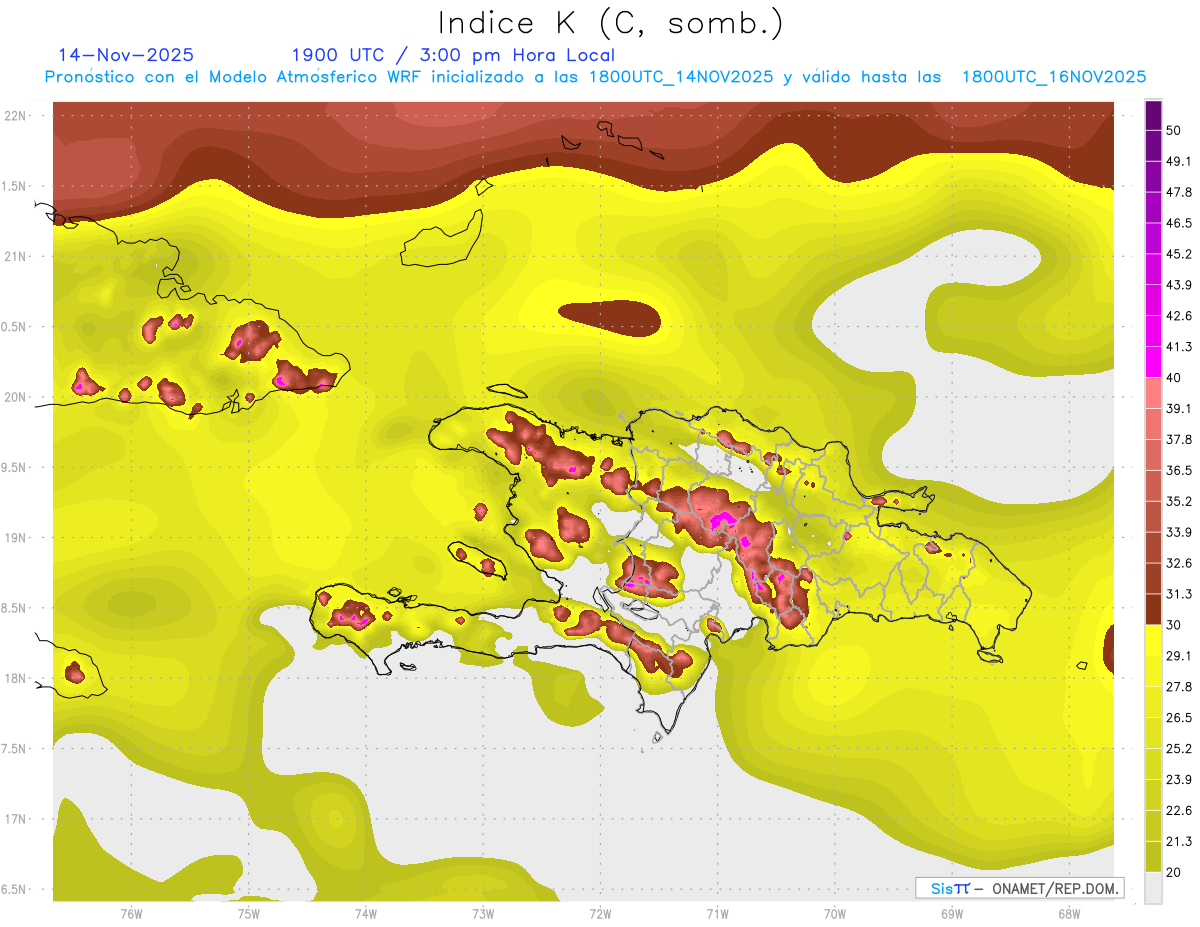
Task: Click legend value 37.8
Action: pyautogui.click(x=1179, y=439)
